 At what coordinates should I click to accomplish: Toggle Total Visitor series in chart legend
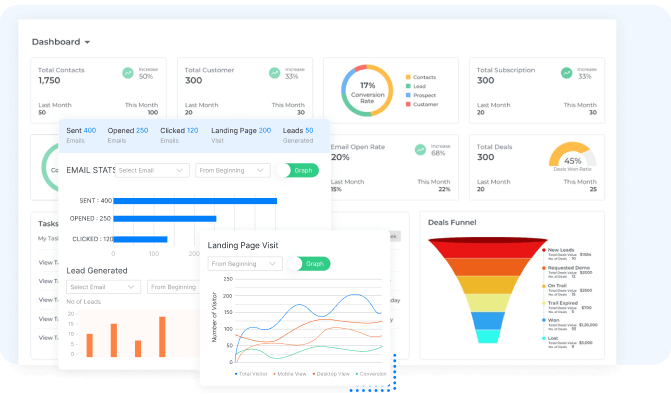(x=251, y=374)
